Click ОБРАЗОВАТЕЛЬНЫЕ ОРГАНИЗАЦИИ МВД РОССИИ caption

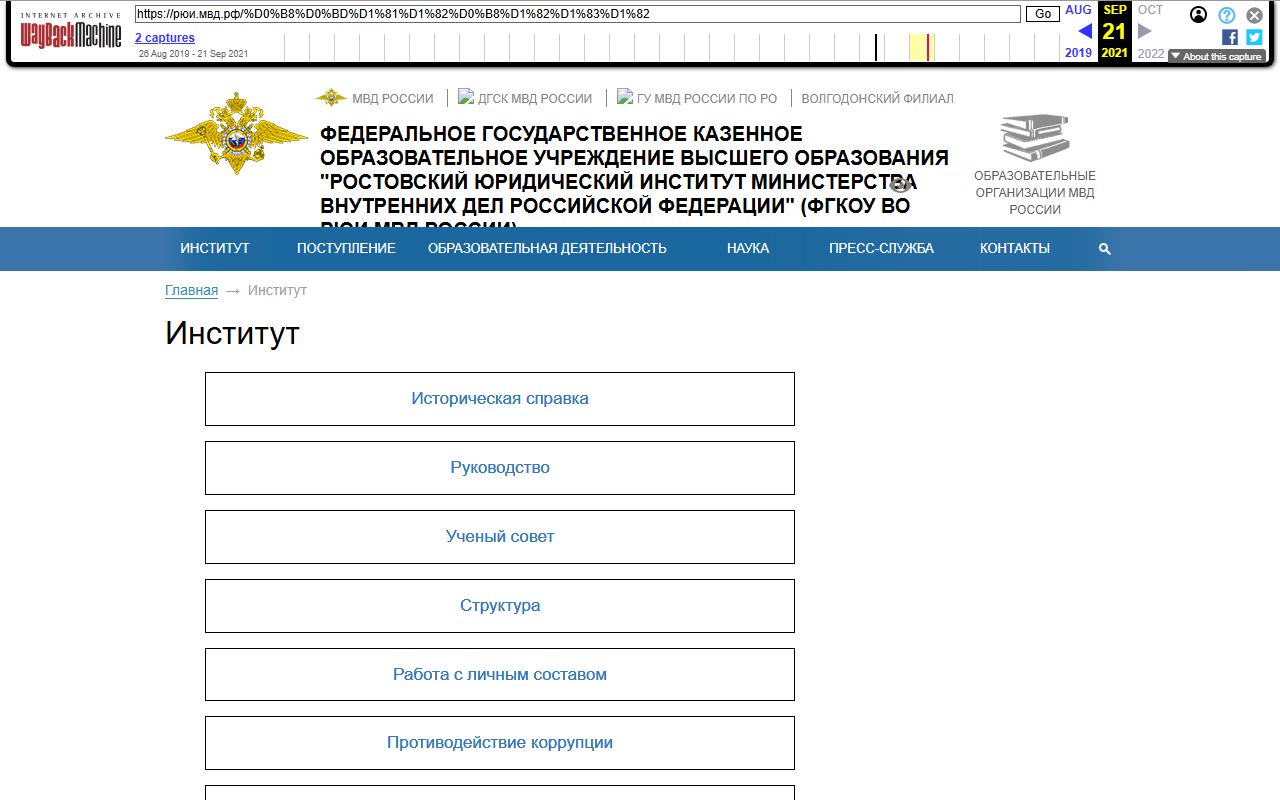pos(1035,193)
